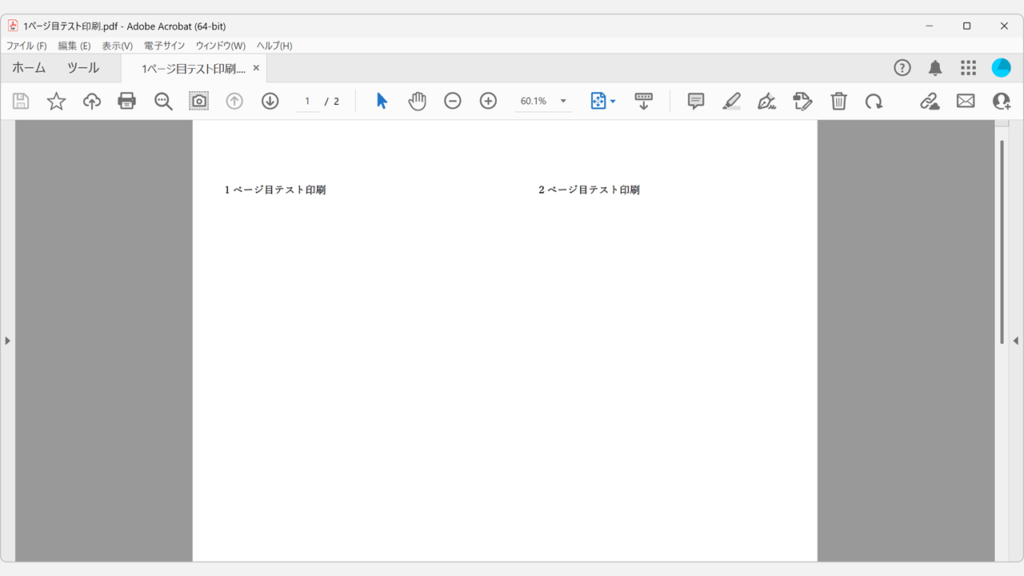
Task: Expand the left navigation pane arrow
Action: [x=7, y=341]
